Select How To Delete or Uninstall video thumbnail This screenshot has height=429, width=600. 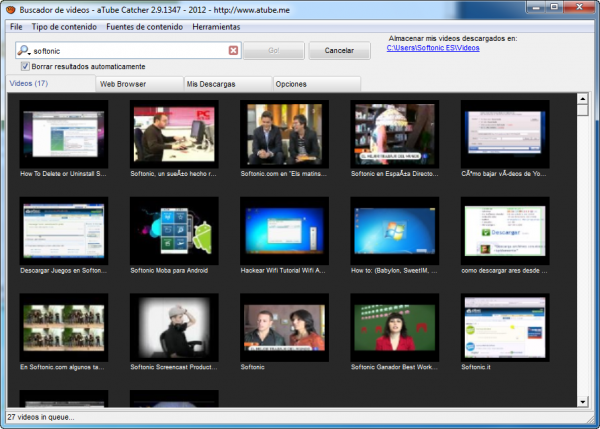click(x=64, y=134)
